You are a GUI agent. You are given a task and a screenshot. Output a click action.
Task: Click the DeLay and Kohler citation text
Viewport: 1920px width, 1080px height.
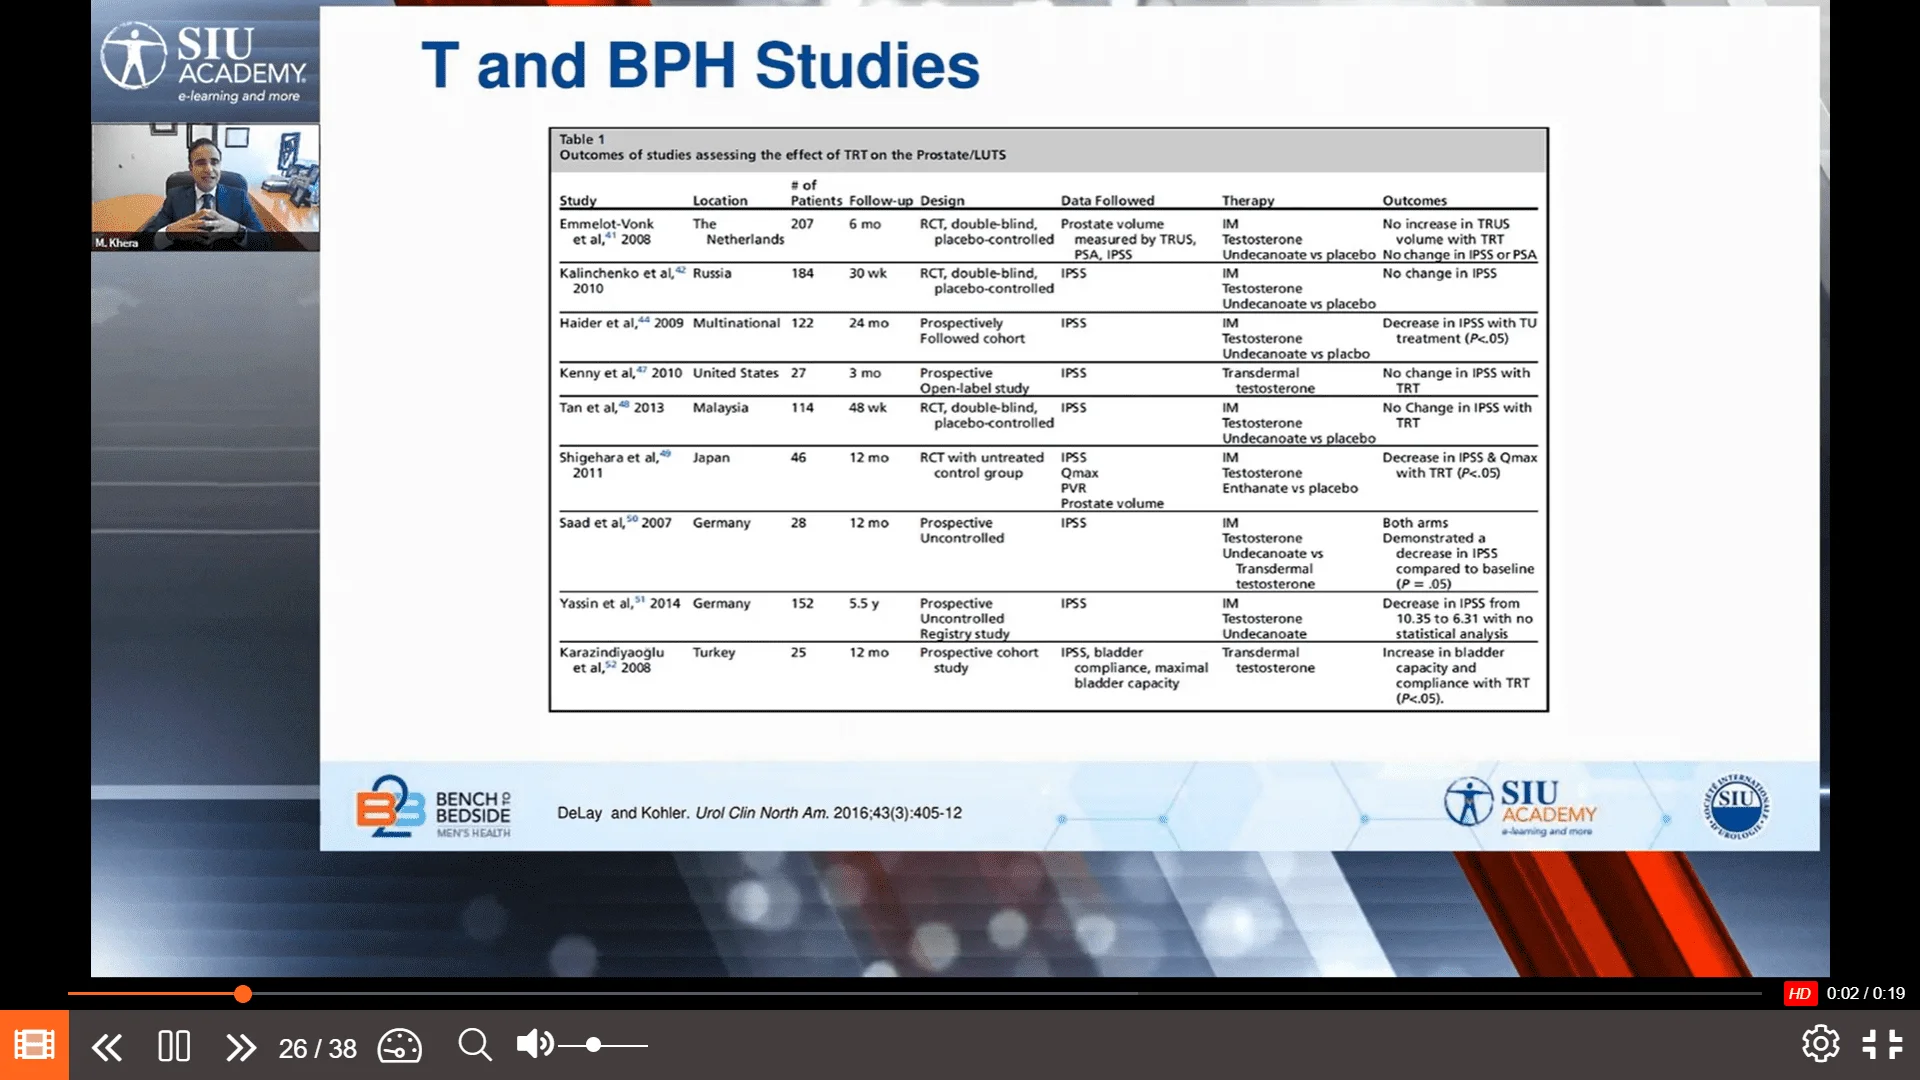click(x=759, y=813)
